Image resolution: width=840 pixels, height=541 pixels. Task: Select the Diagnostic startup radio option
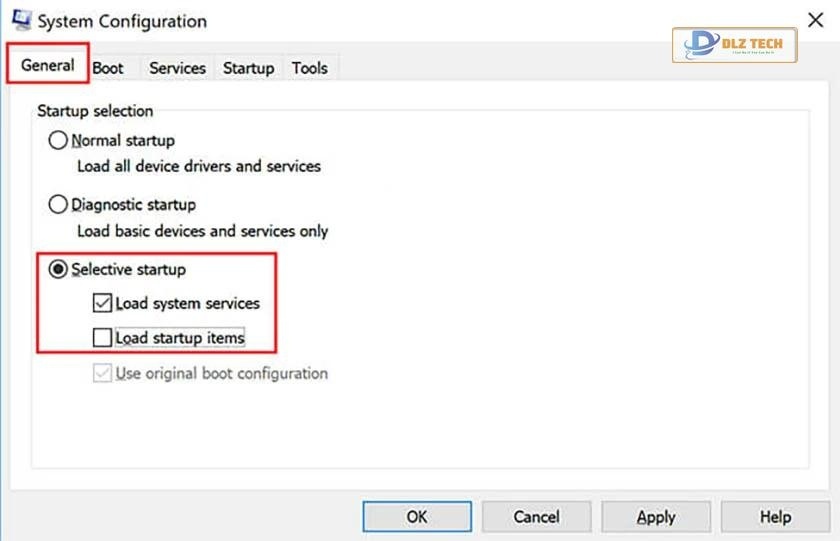[59, 205]
